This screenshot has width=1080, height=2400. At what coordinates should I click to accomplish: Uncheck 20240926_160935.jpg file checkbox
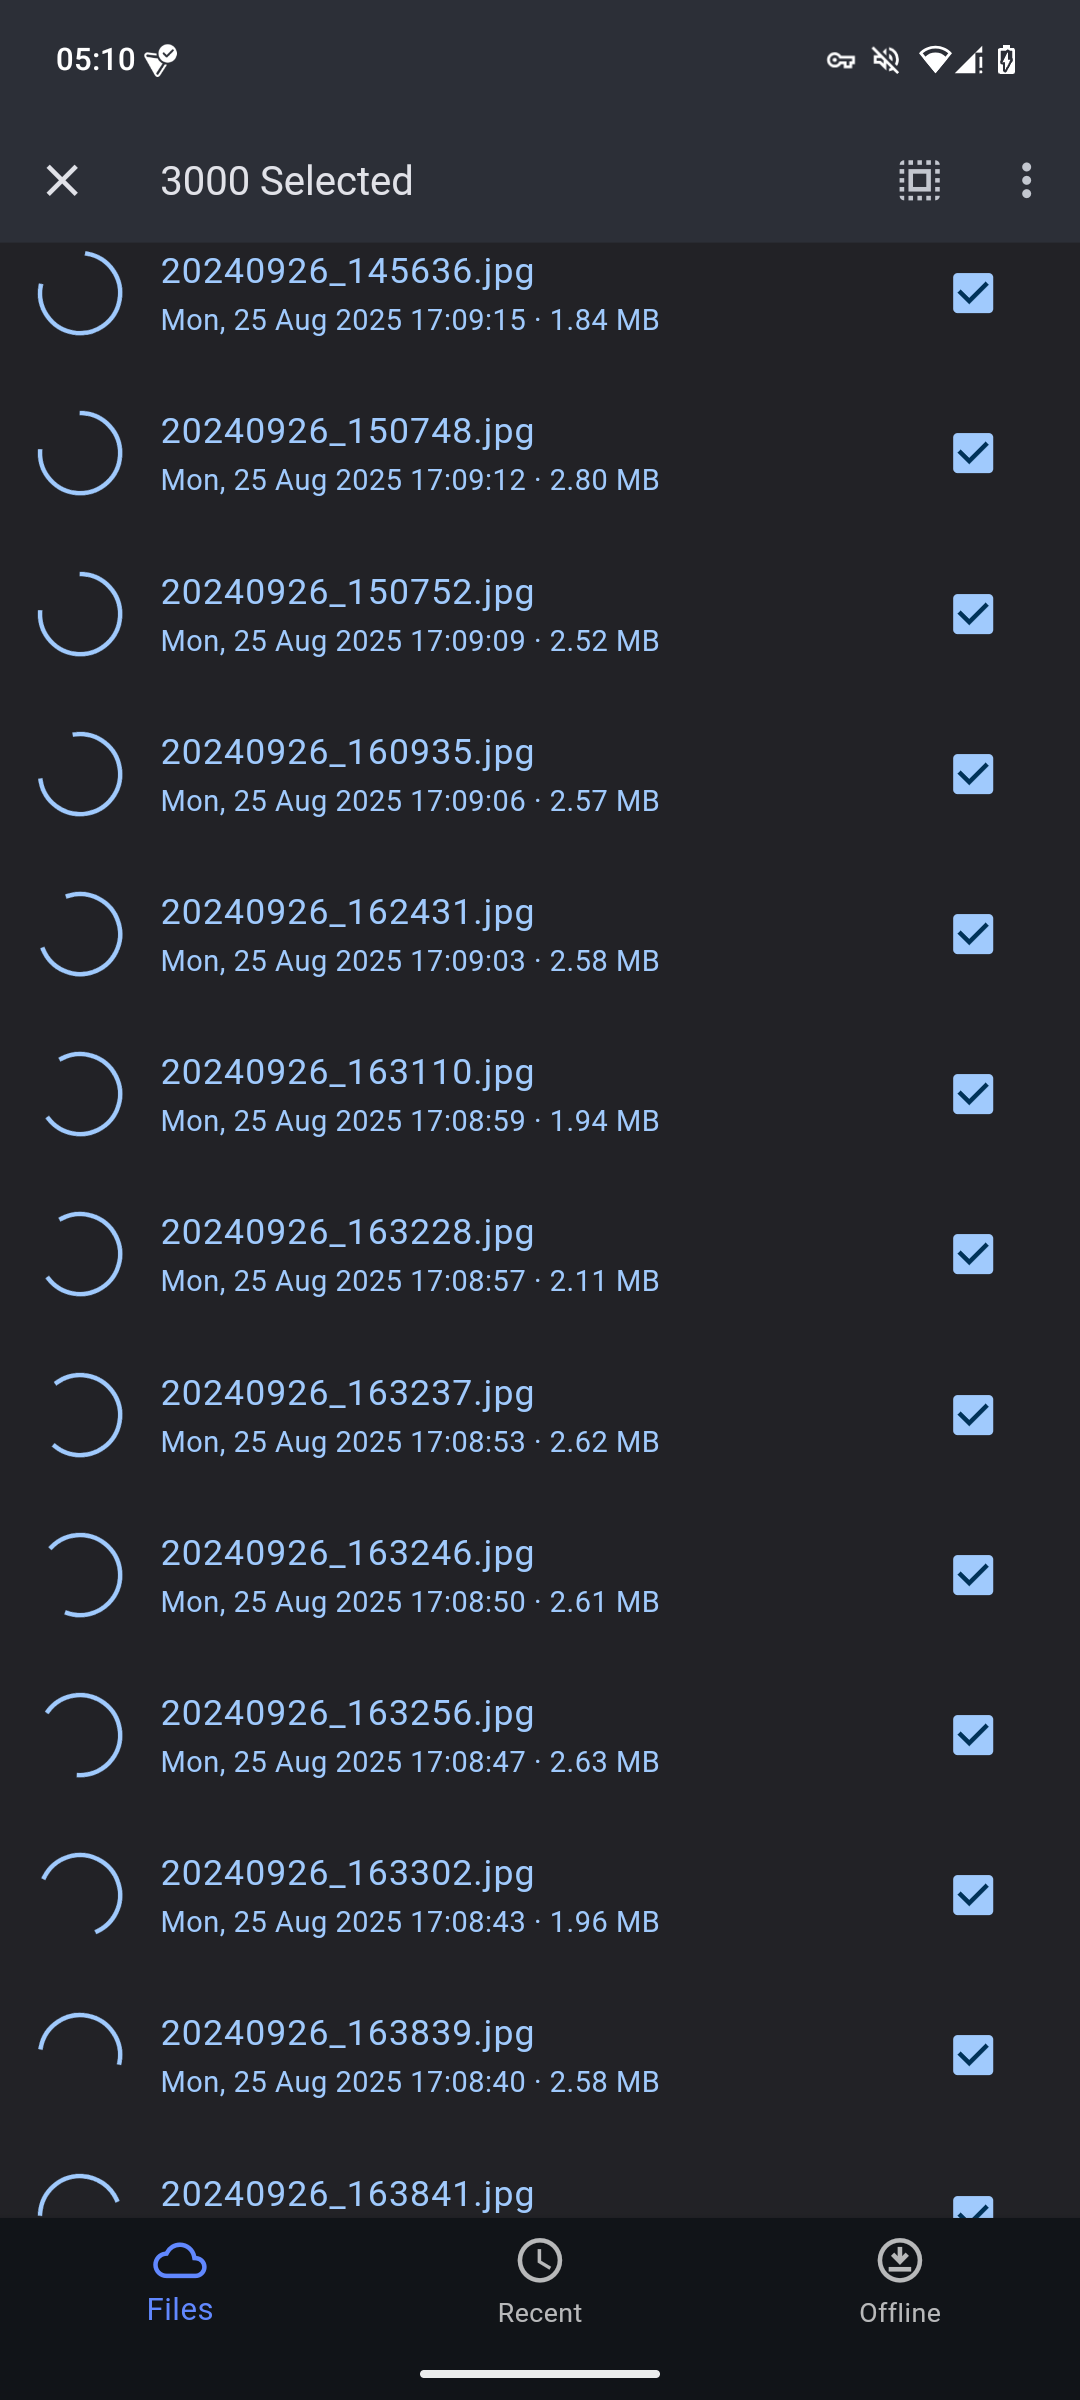click(x=972, y=774)
